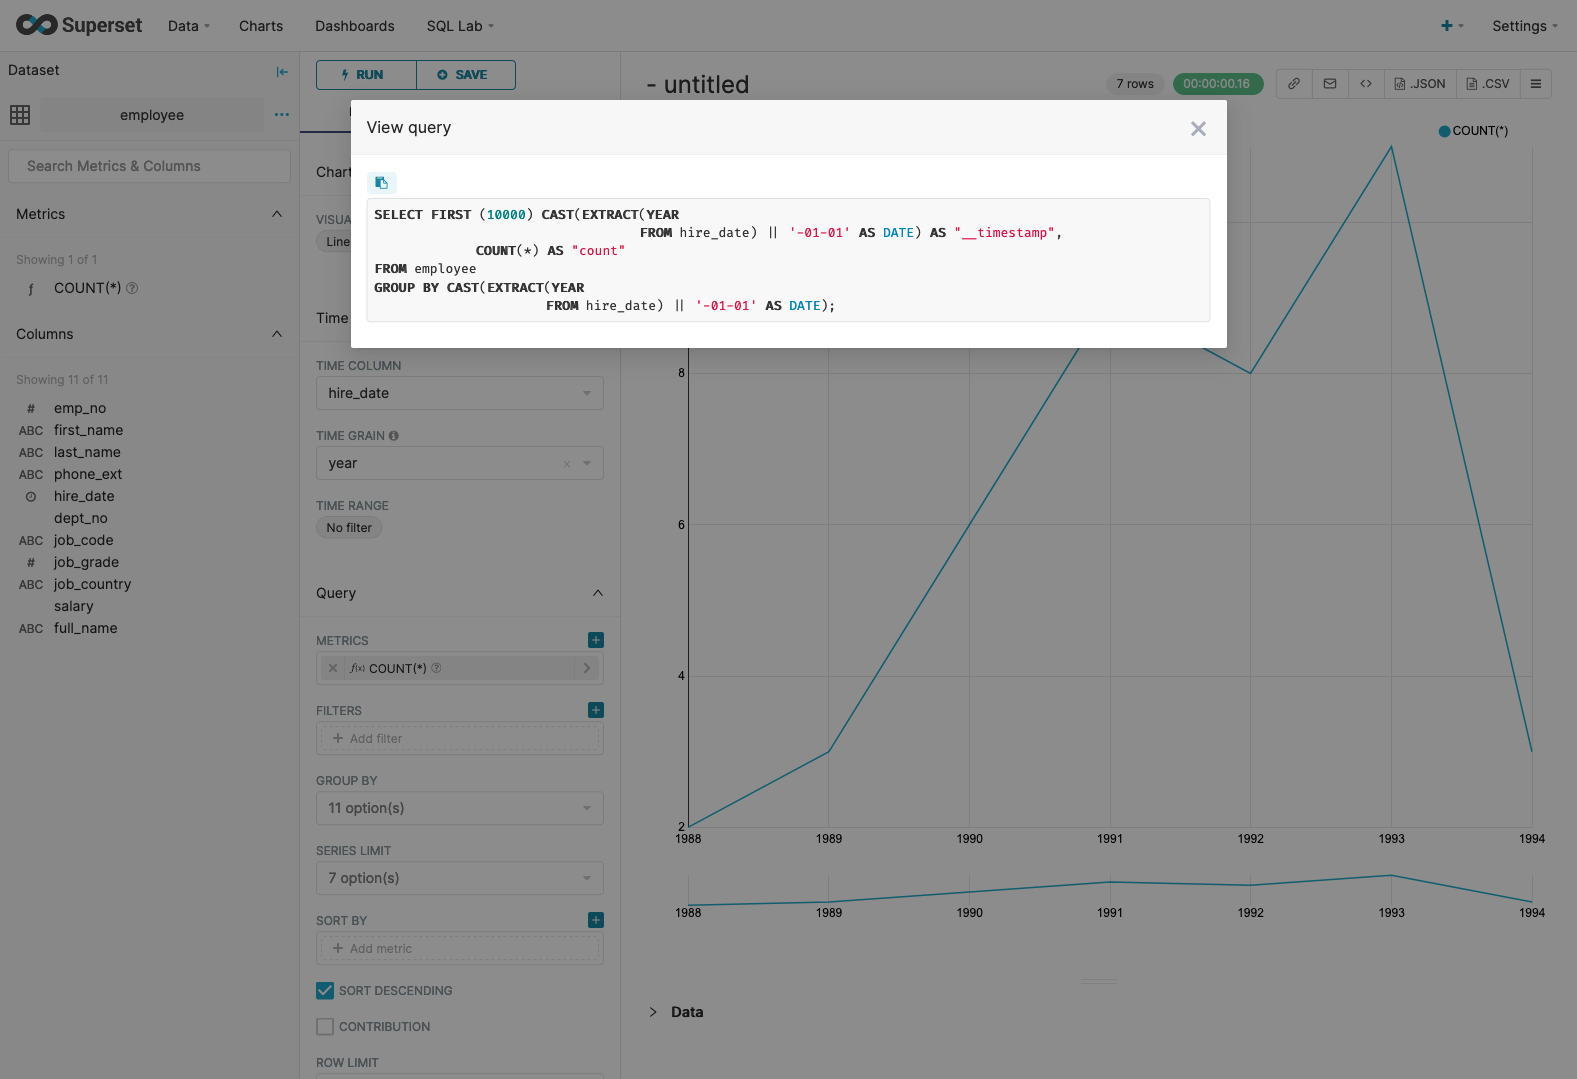Toggle Sort Descending checkbox
The height and width of the screenshot is (1079, 1577).
325,991
